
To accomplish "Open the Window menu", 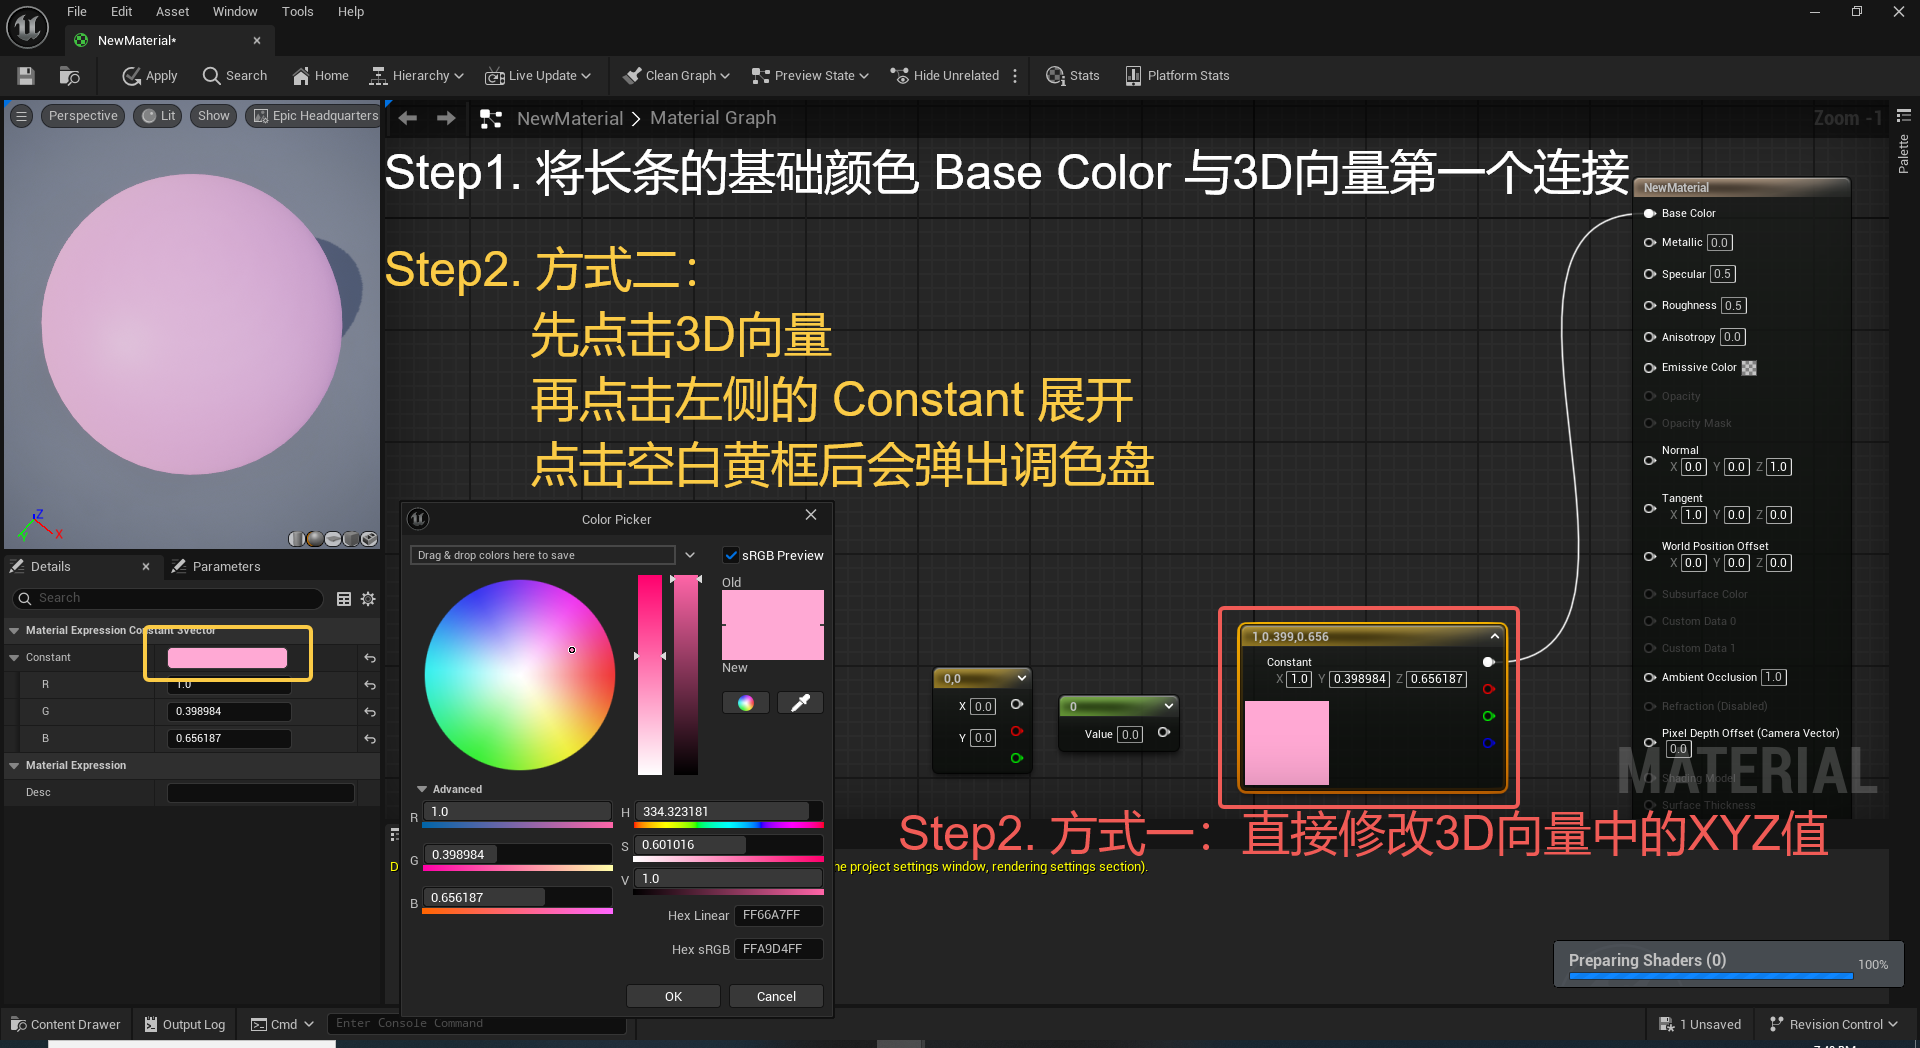I will 235,12.
